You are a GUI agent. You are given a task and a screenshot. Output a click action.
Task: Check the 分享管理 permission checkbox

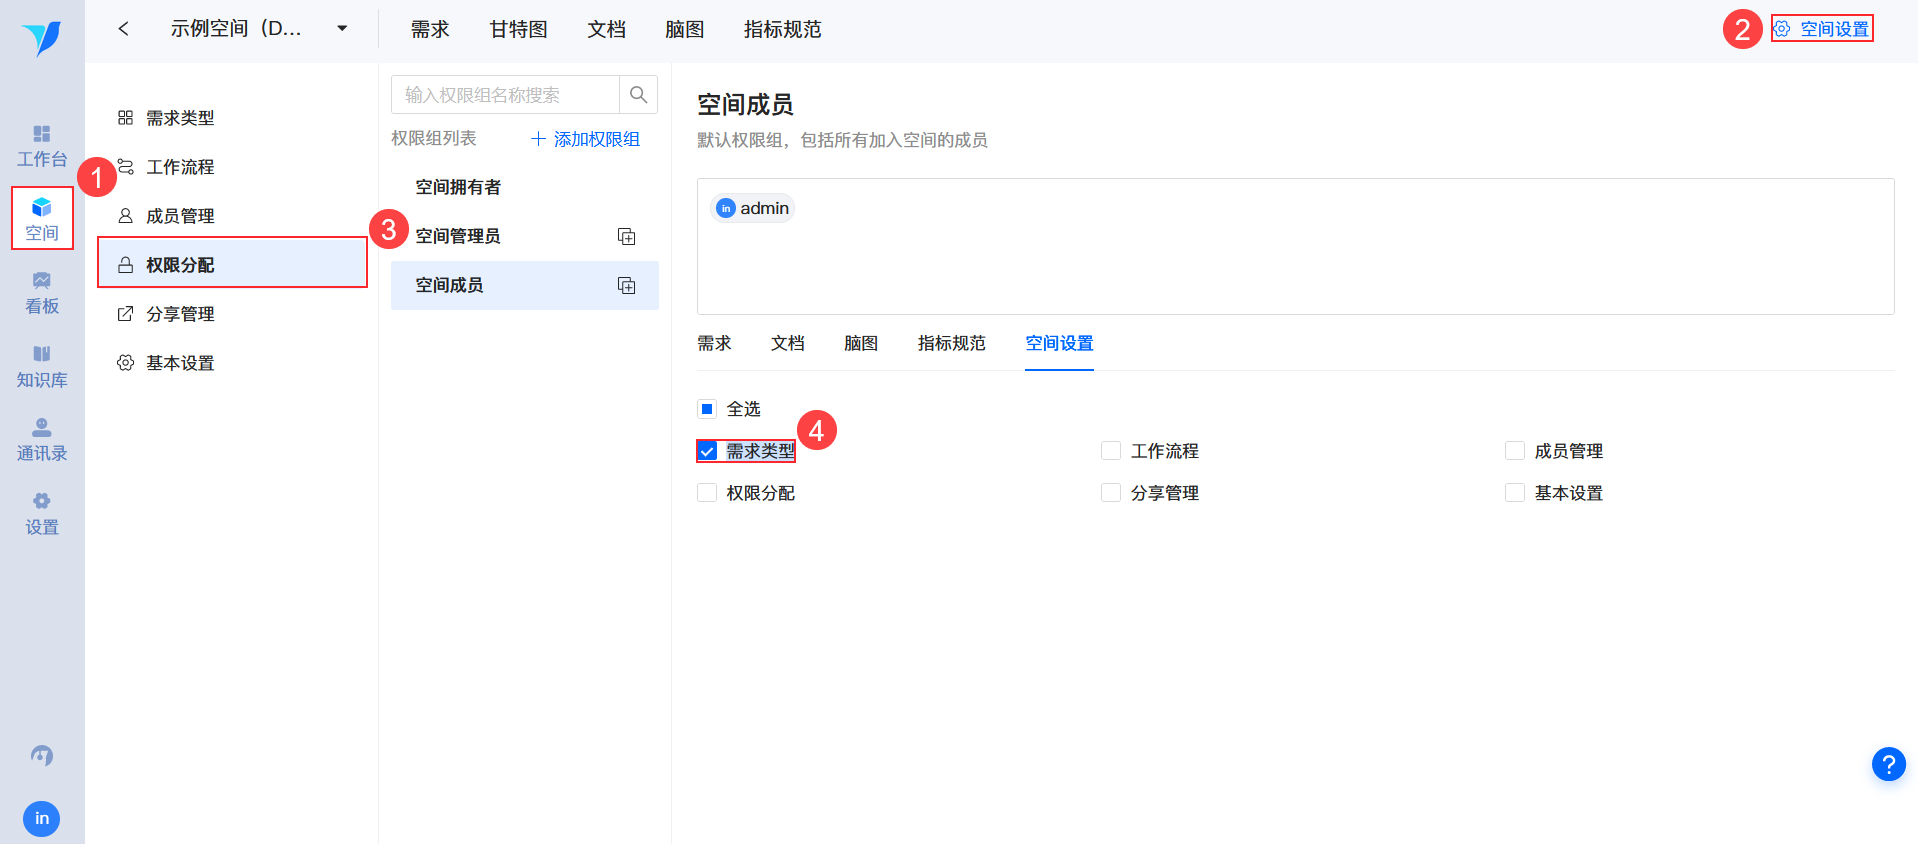[1111, 493]
